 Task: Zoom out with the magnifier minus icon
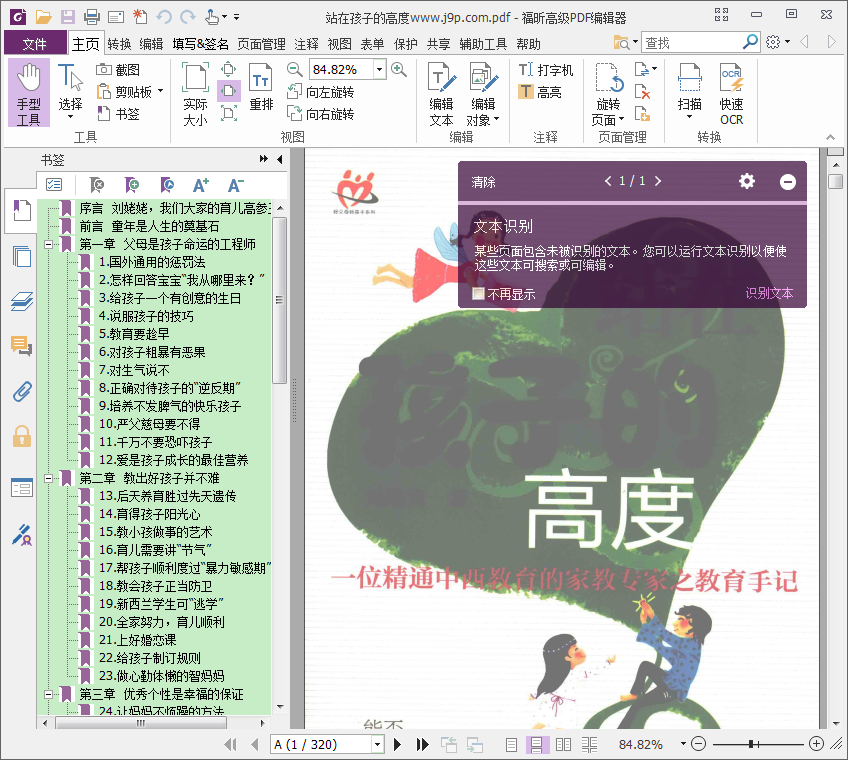pos(294,69)
